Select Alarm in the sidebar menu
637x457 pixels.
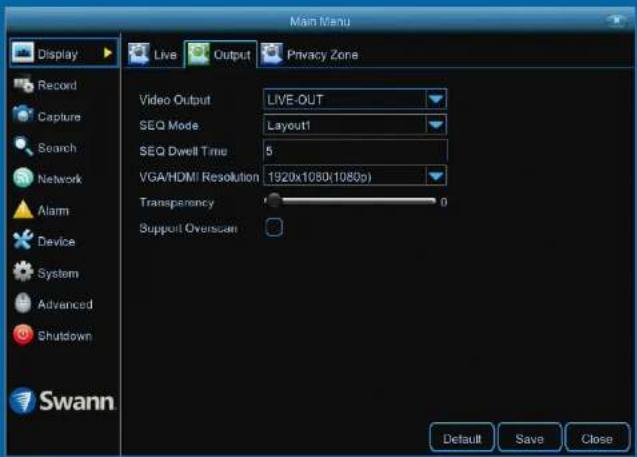point(53,211)
